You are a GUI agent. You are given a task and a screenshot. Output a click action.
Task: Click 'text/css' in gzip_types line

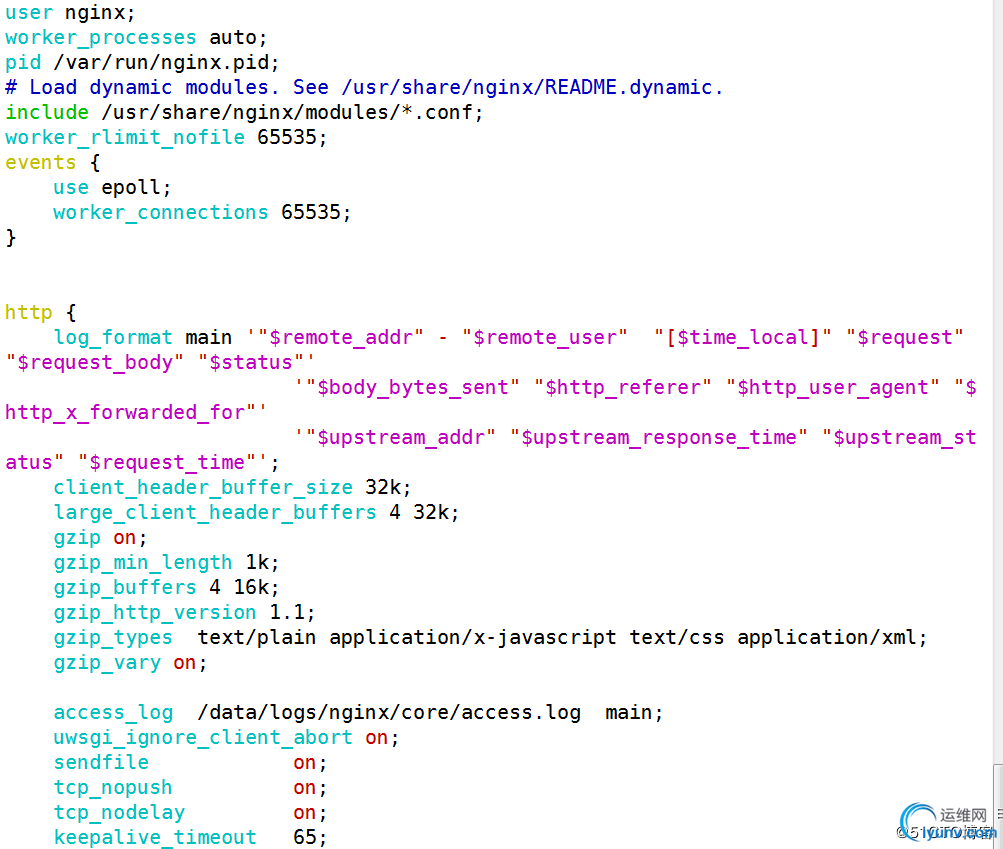click(x=677, y=637)
